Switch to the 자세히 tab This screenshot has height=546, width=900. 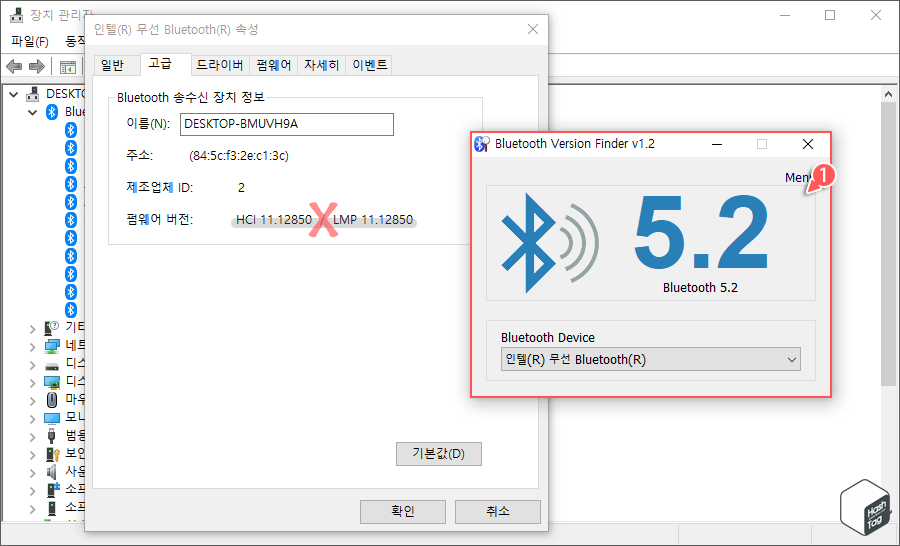(321, 65)
